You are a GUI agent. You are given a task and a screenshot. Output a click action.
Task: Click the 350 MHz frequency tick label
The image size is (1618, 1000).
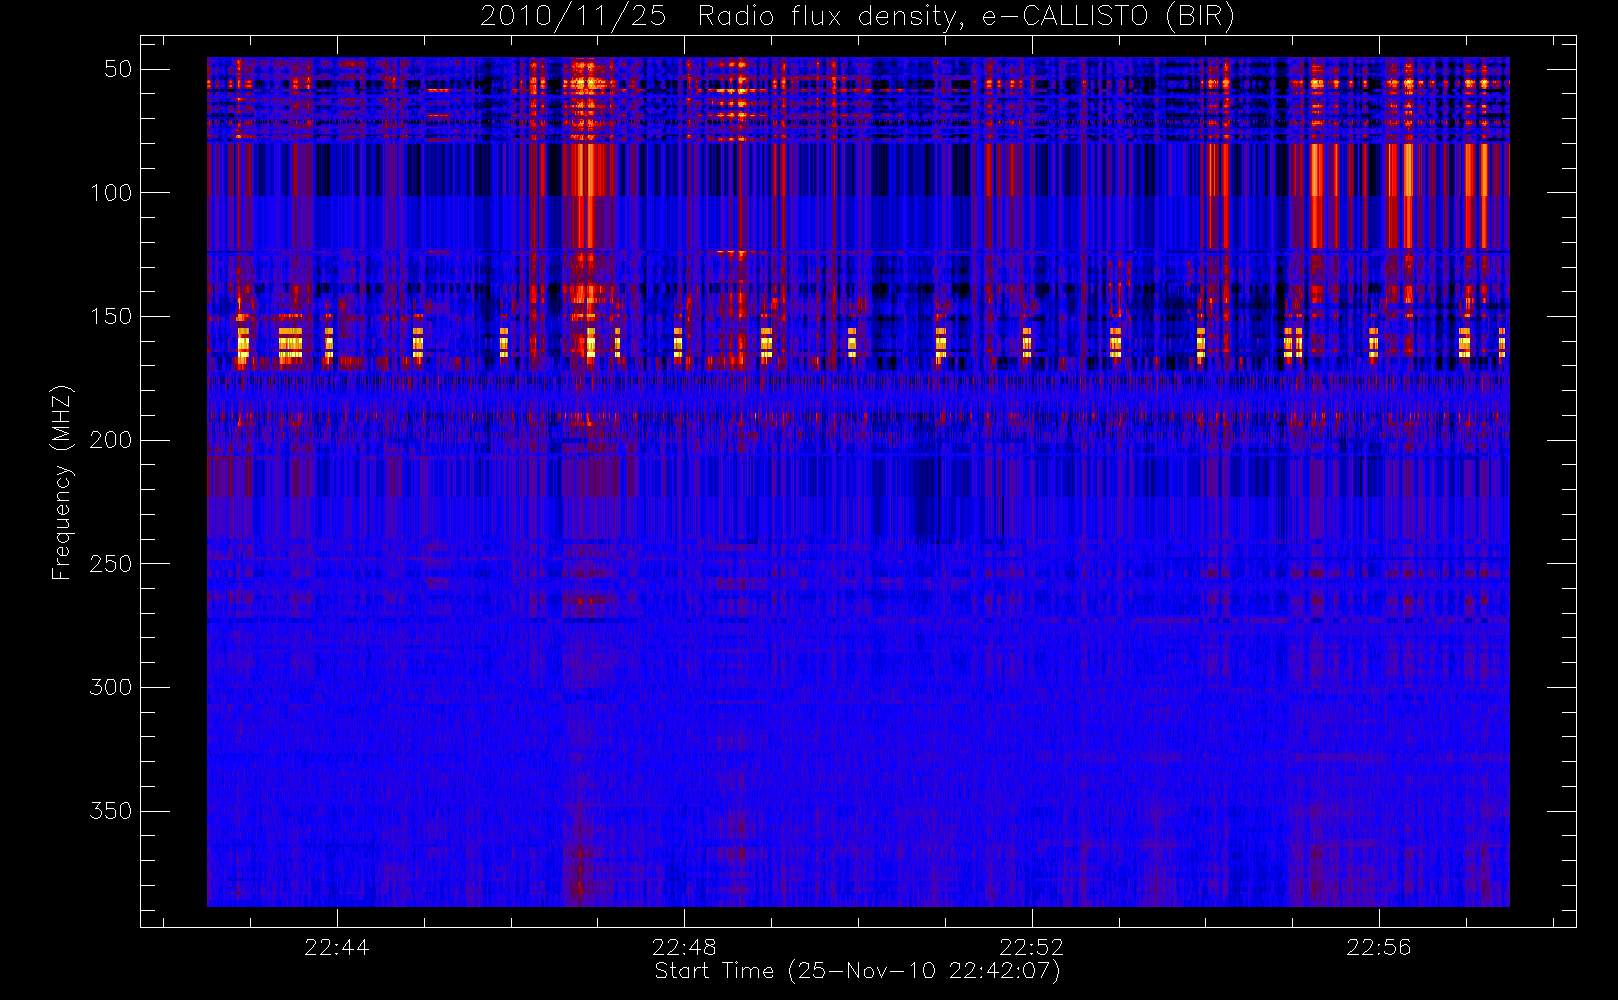pyautogui.click(x=111, y=811)
